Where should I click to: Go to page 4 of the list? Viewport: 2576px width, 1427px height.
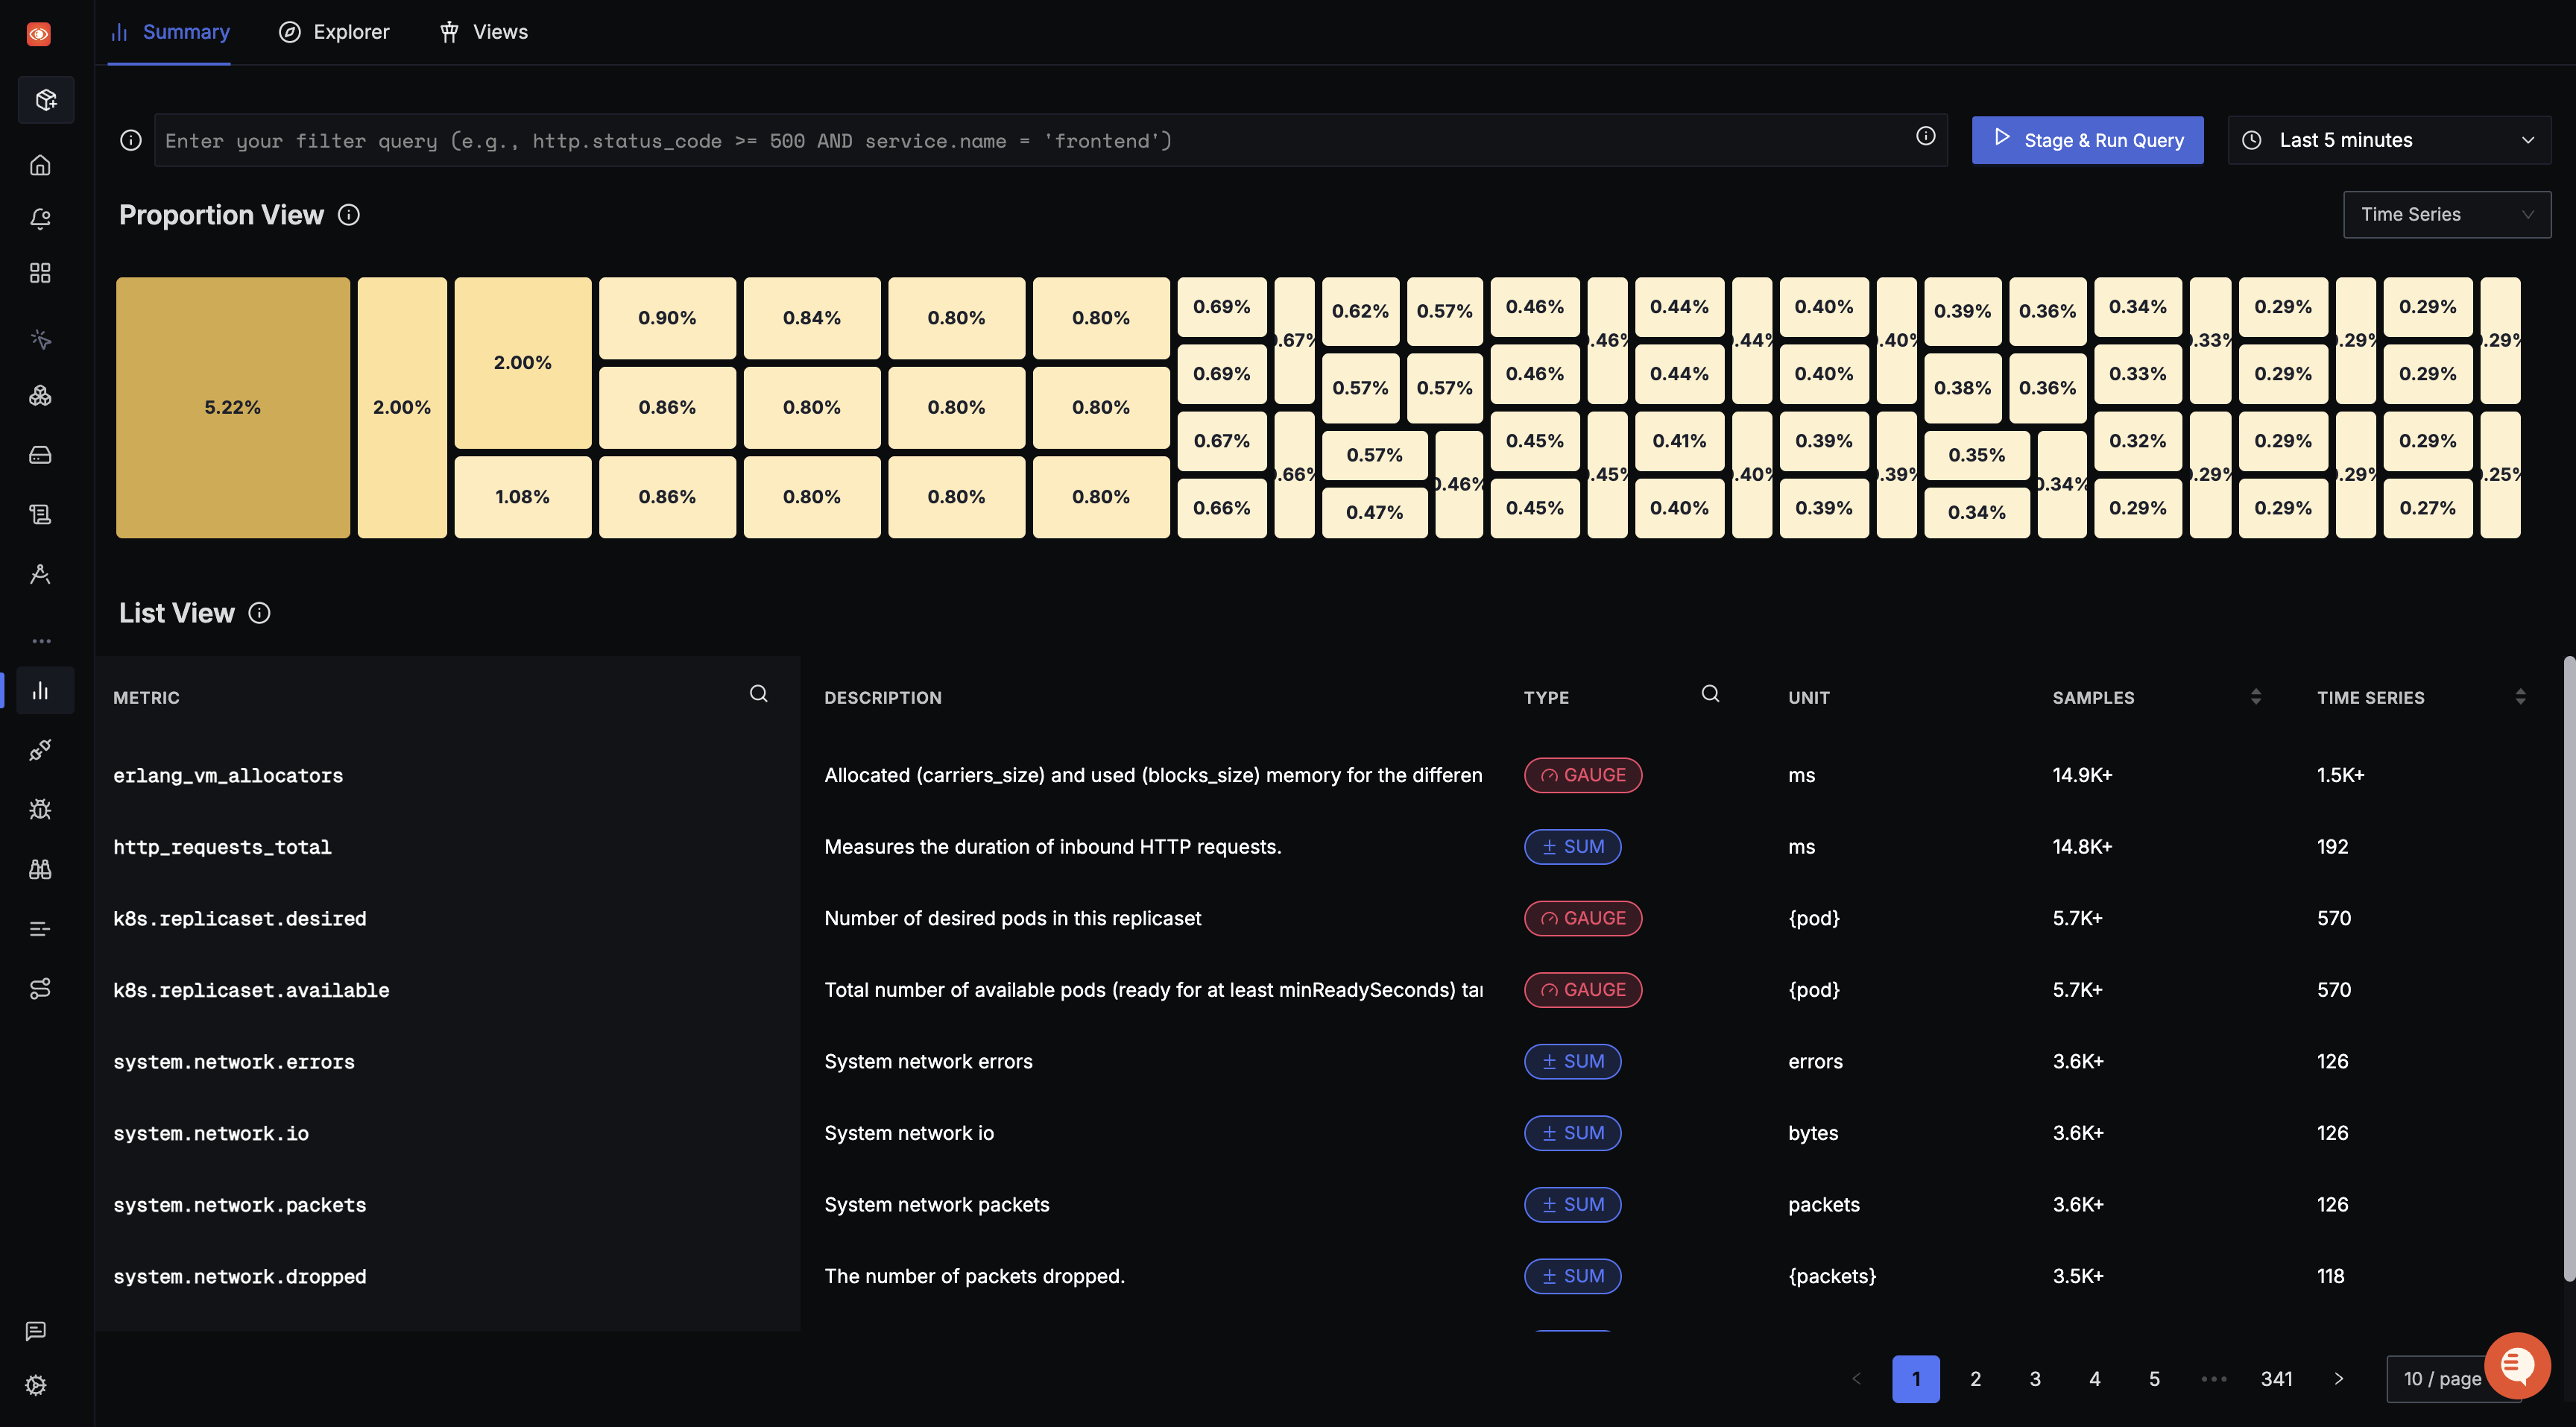(x=2094, y=1379)
